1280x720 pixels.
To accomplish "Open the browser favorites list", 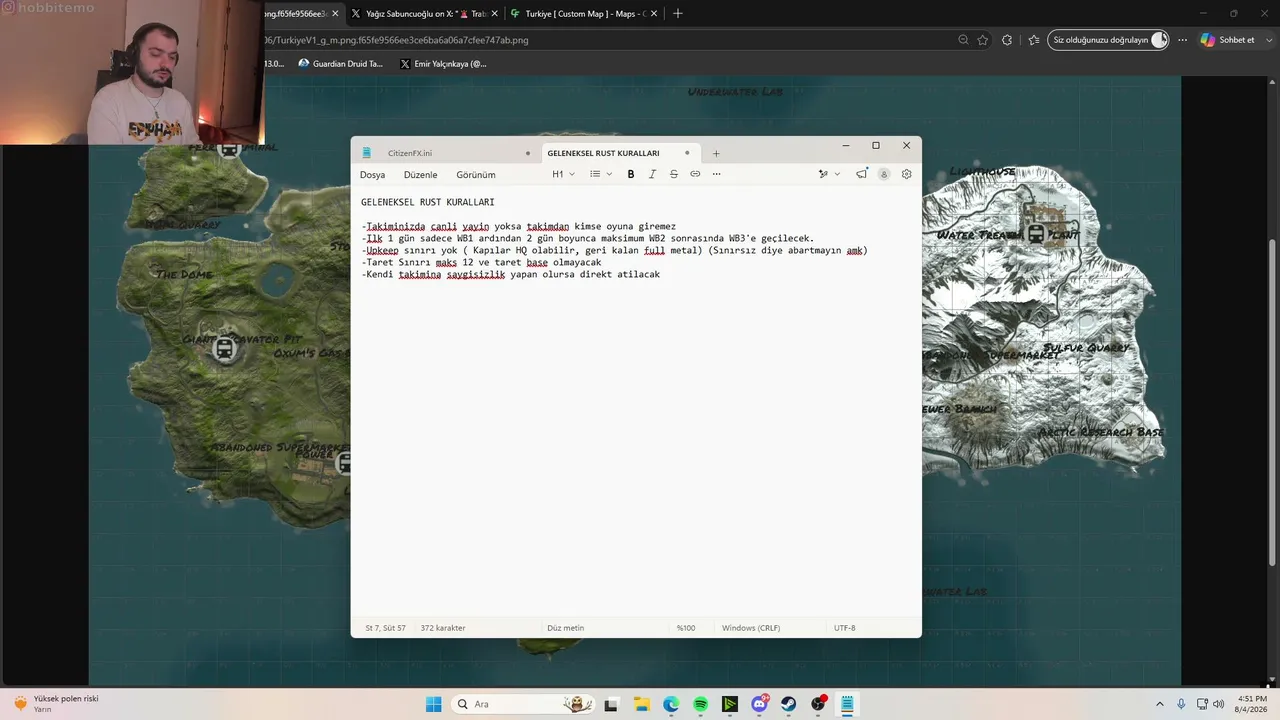I will click(1033, 40).
